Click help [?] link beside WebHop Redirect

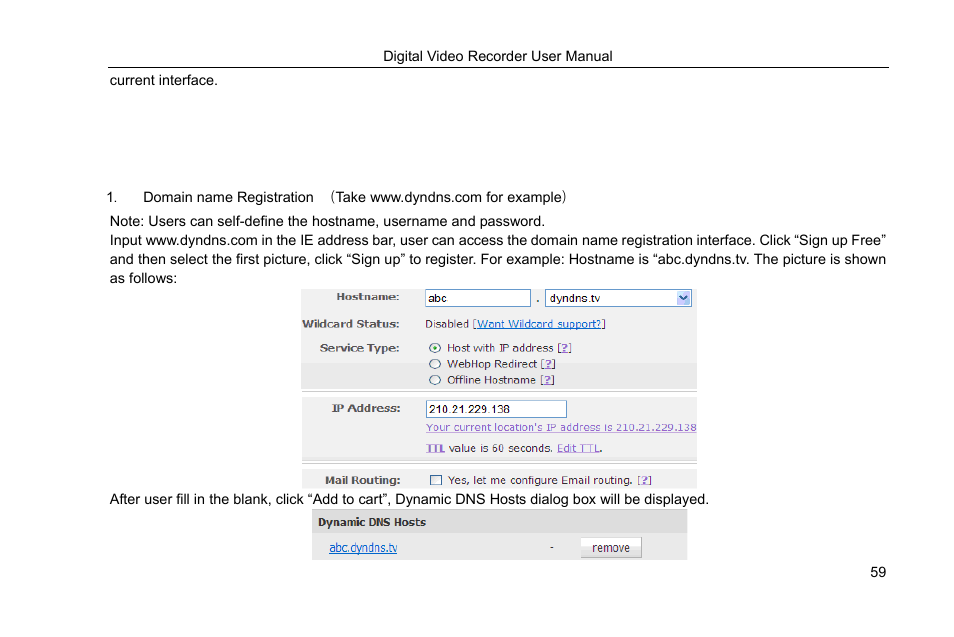(x=548, y=364)
